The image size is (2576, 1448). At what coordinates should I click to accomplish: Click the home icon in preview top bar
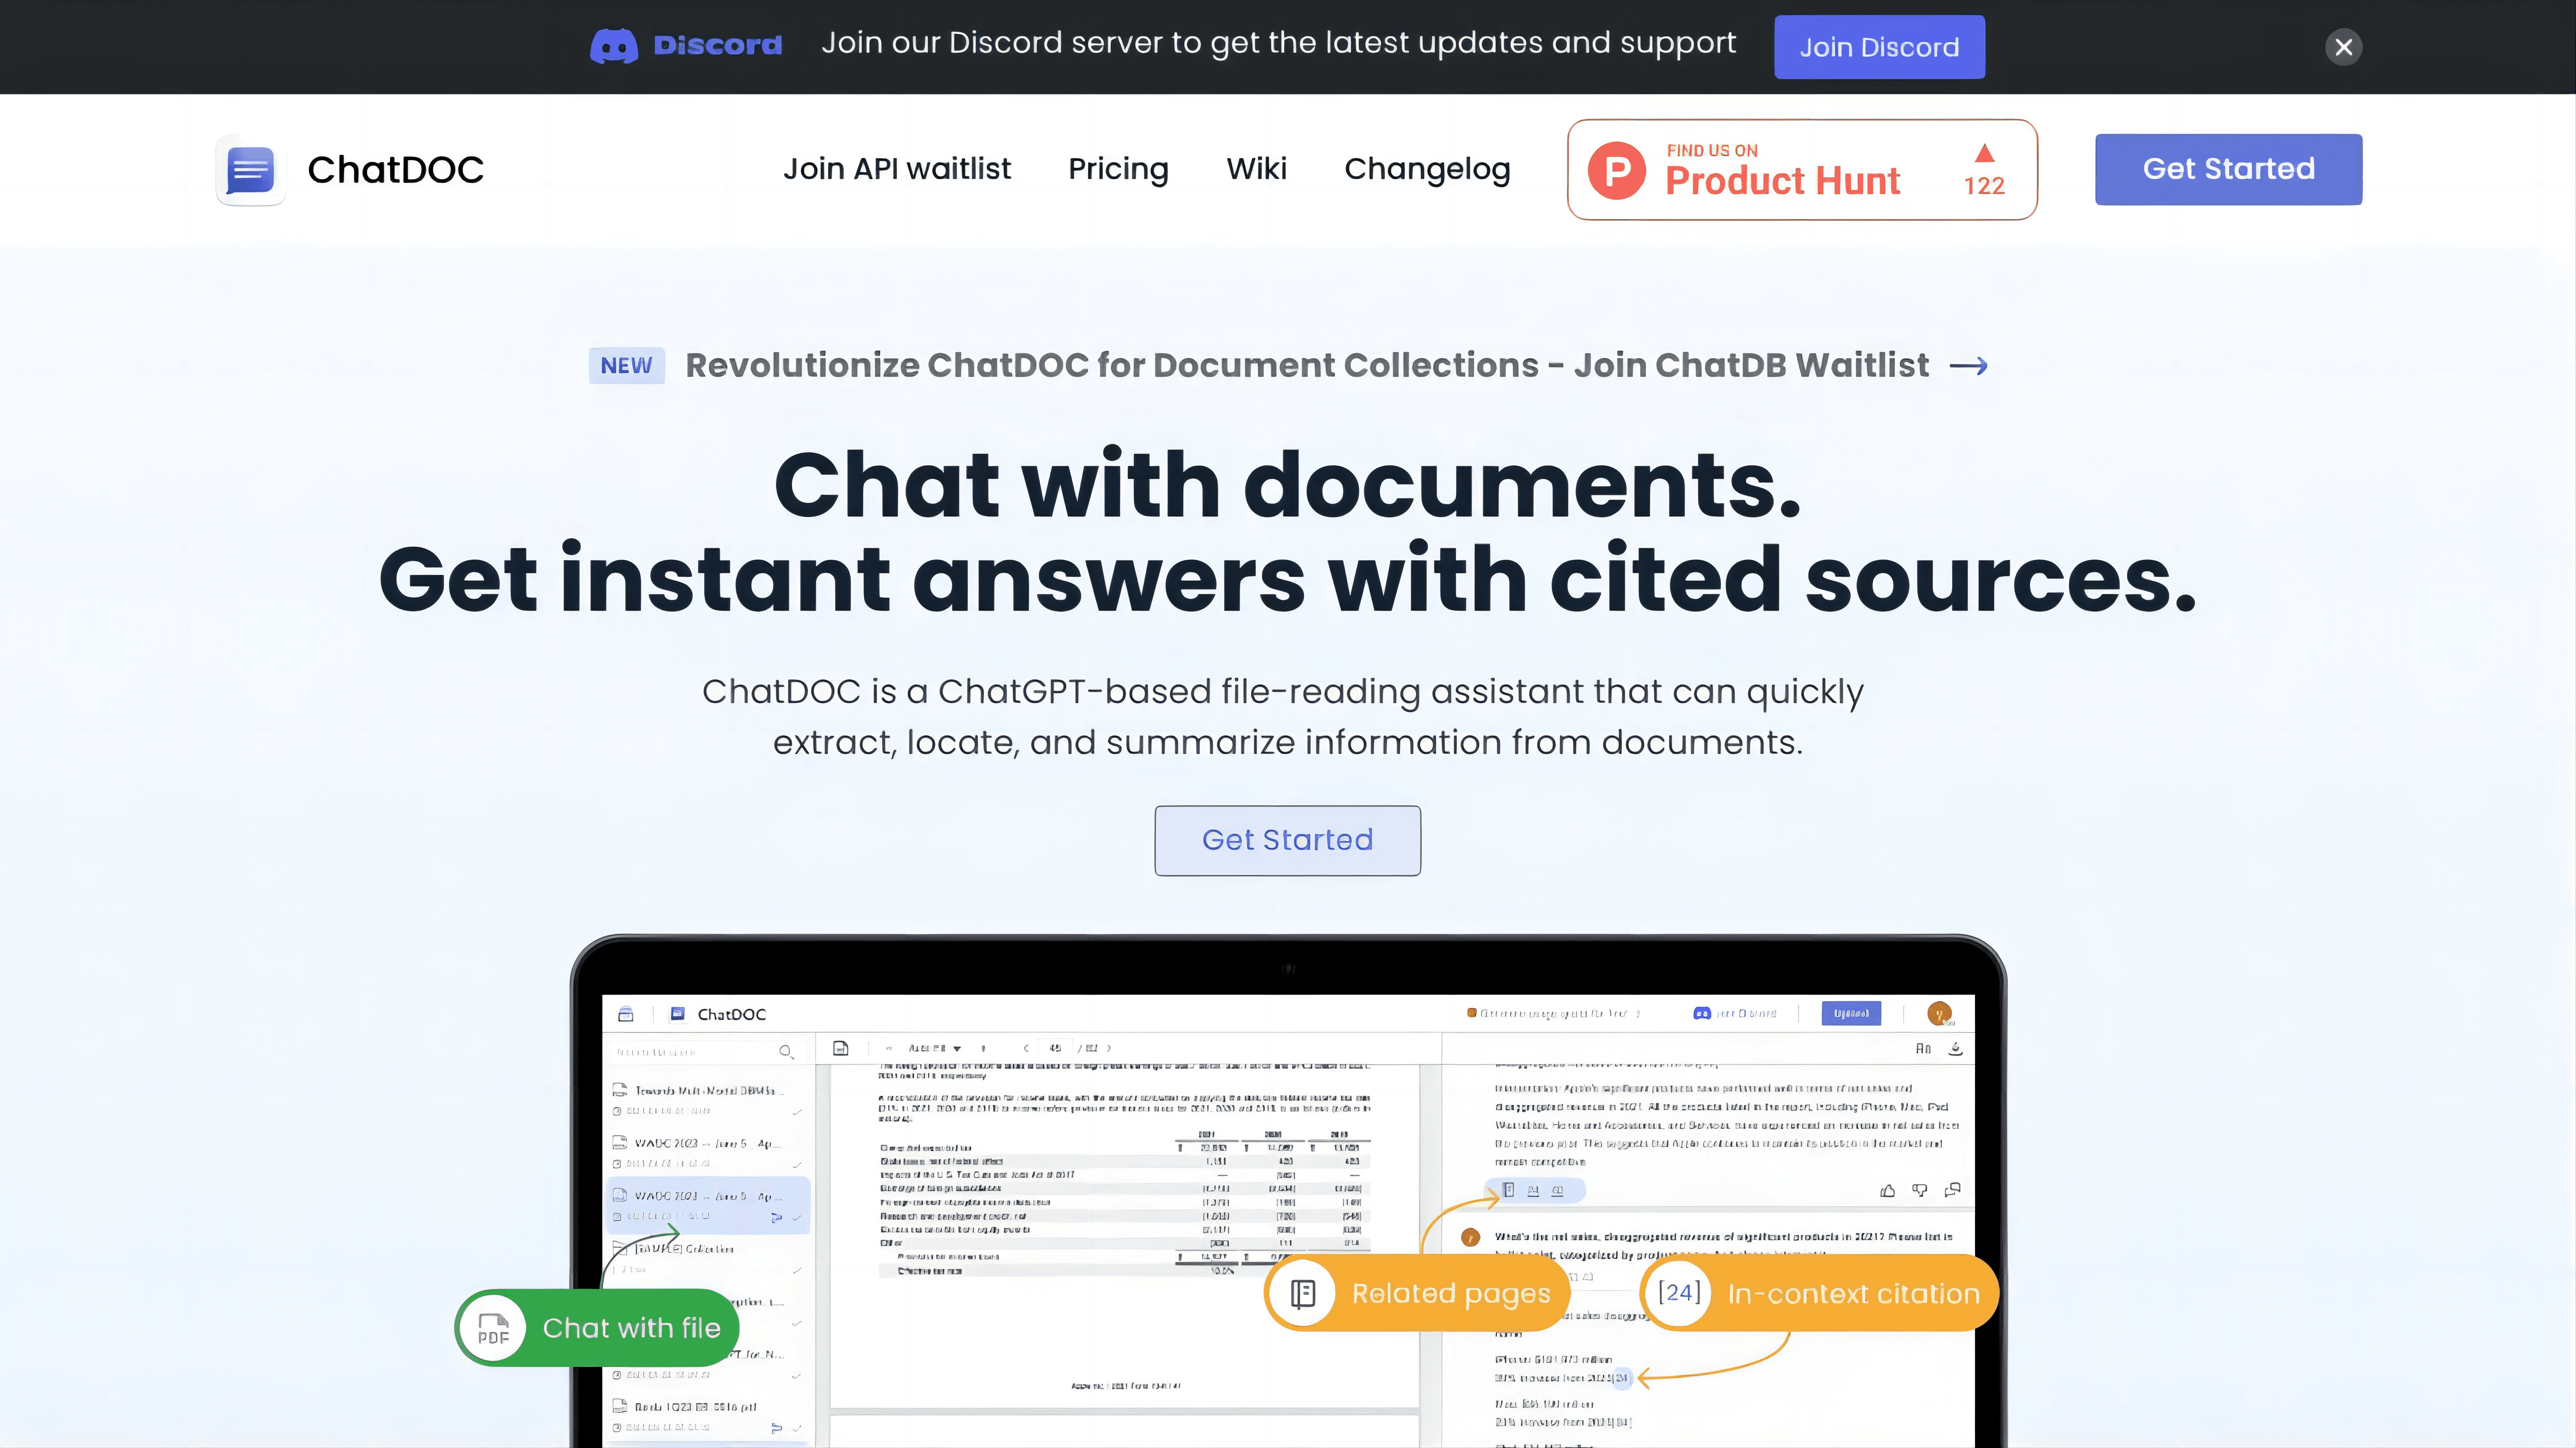click(626, 1014)
